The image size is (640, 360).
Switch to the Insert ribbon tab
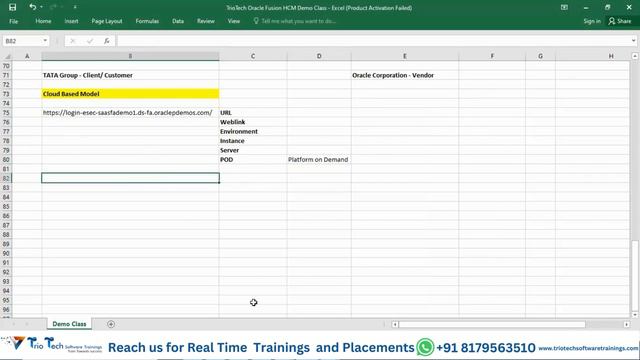(x=71, y=21)
